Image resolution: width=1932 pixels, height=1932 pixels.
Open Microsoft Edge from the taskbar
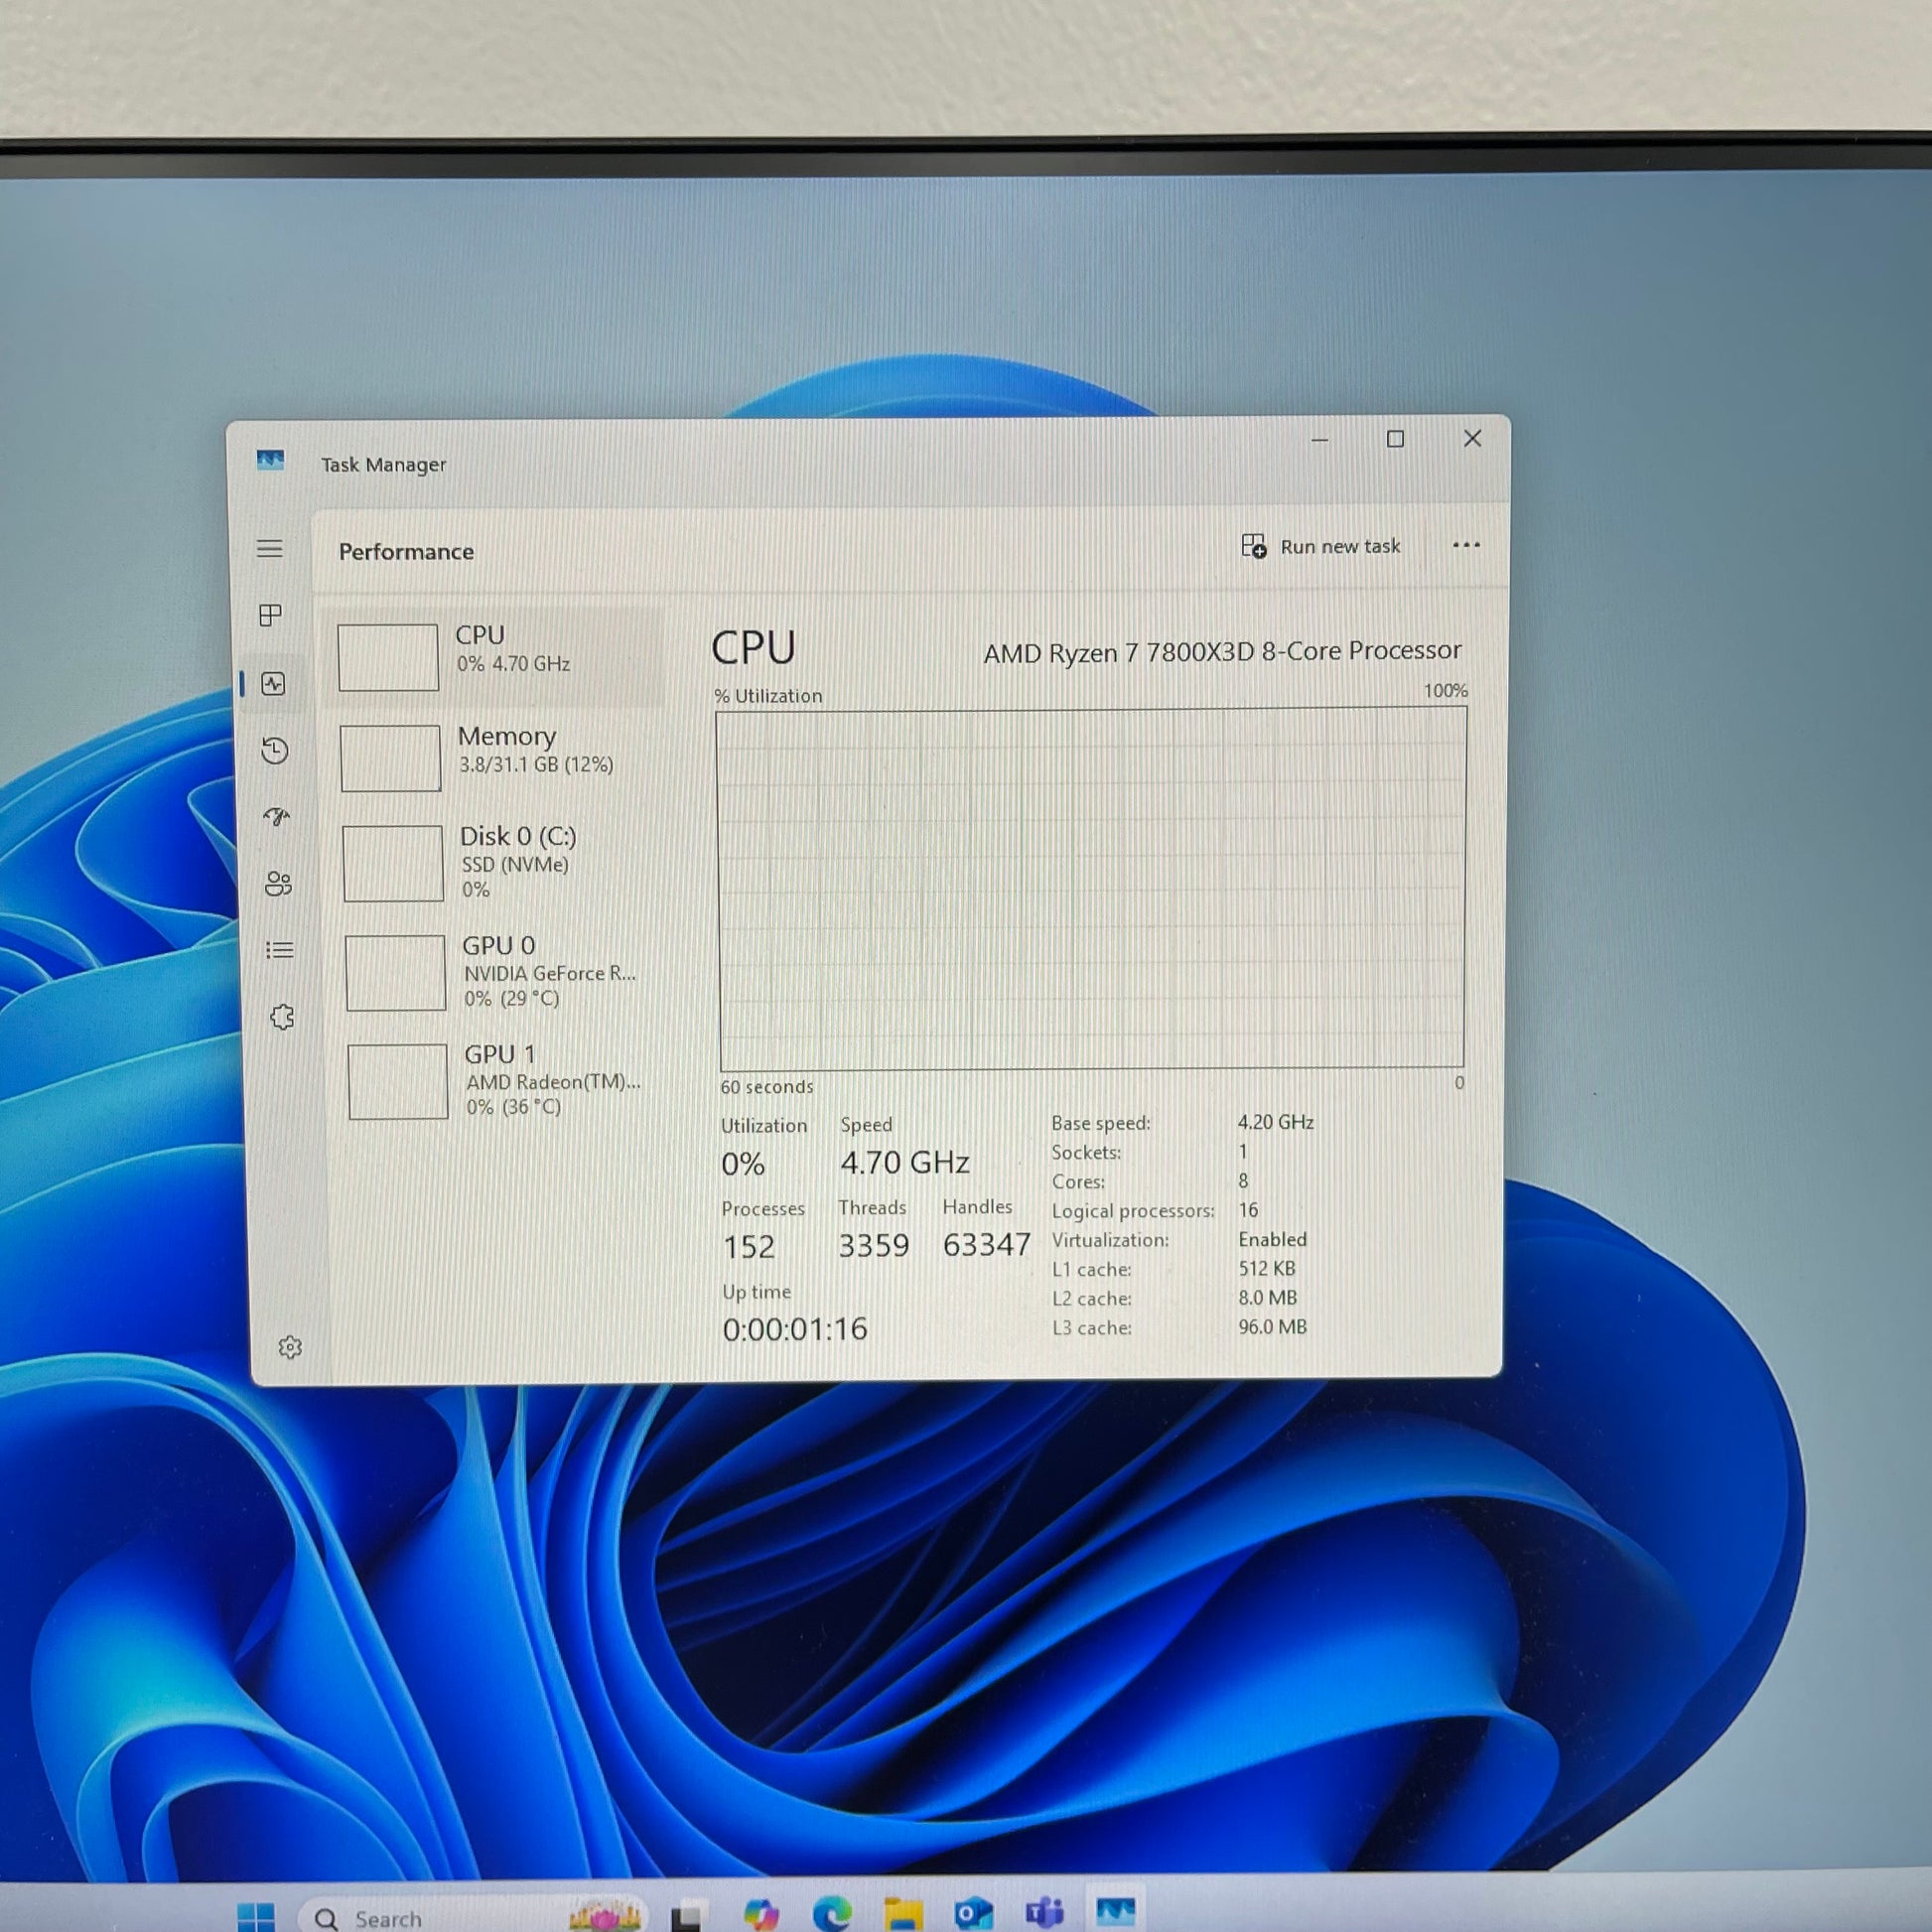pyautogui.click(x=831, y=1914)
